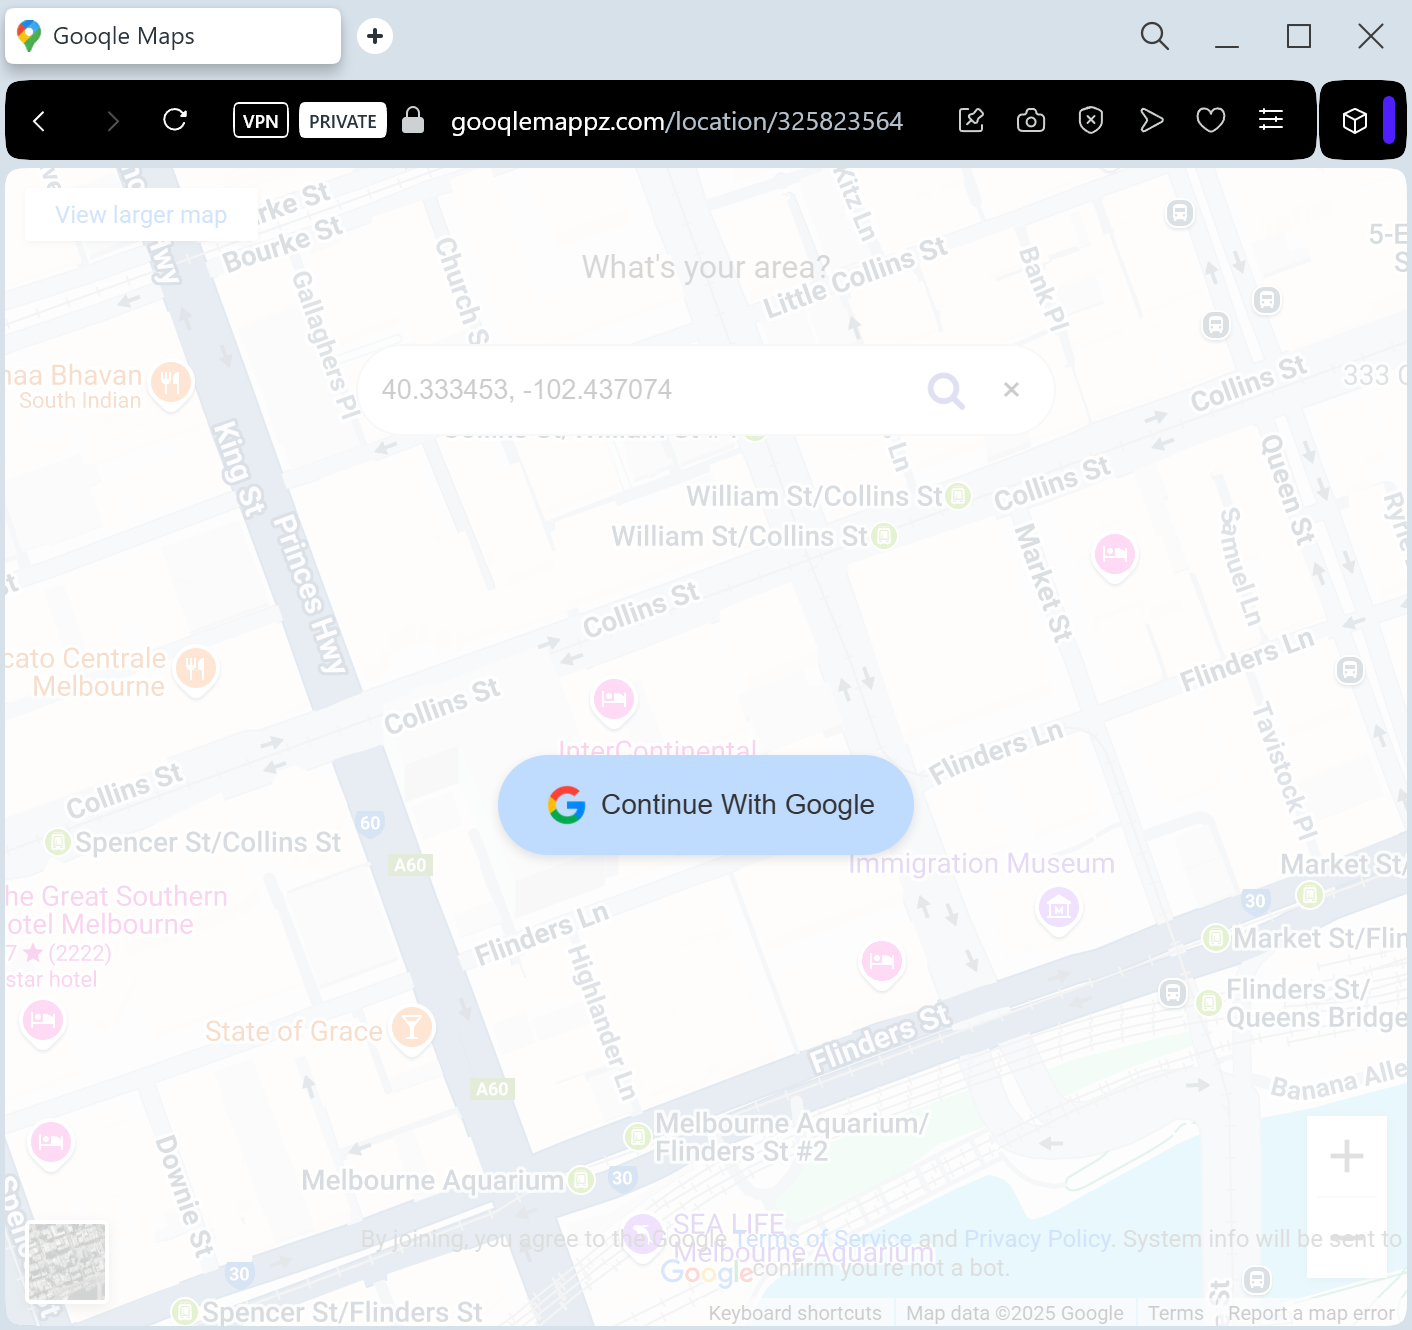Click the Continue With Google button
1412x1330 pixels.
[x=706, y=805]
